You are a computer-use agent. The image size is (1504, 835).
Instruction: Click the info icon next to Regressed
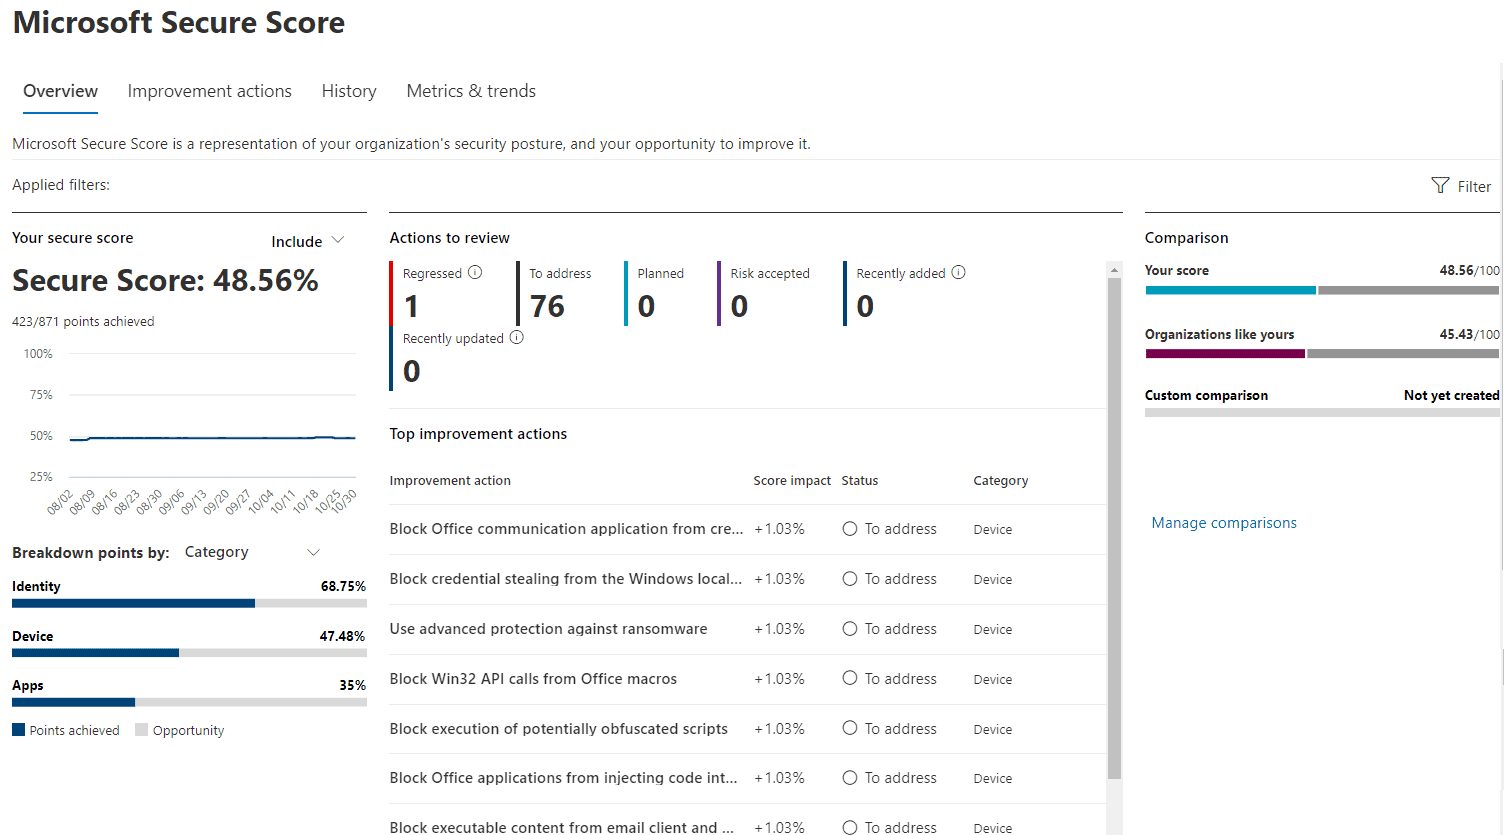tap(473, 272)
